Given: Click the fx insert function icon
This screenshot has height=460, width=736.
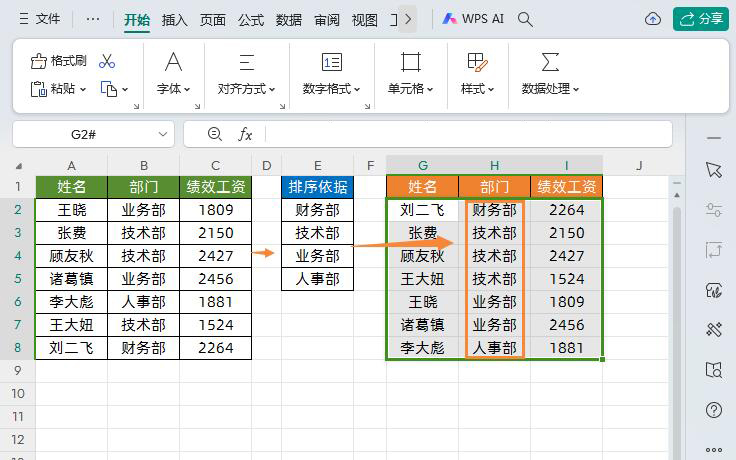Looking at the screenshot, I should click(x=245, y=134).
